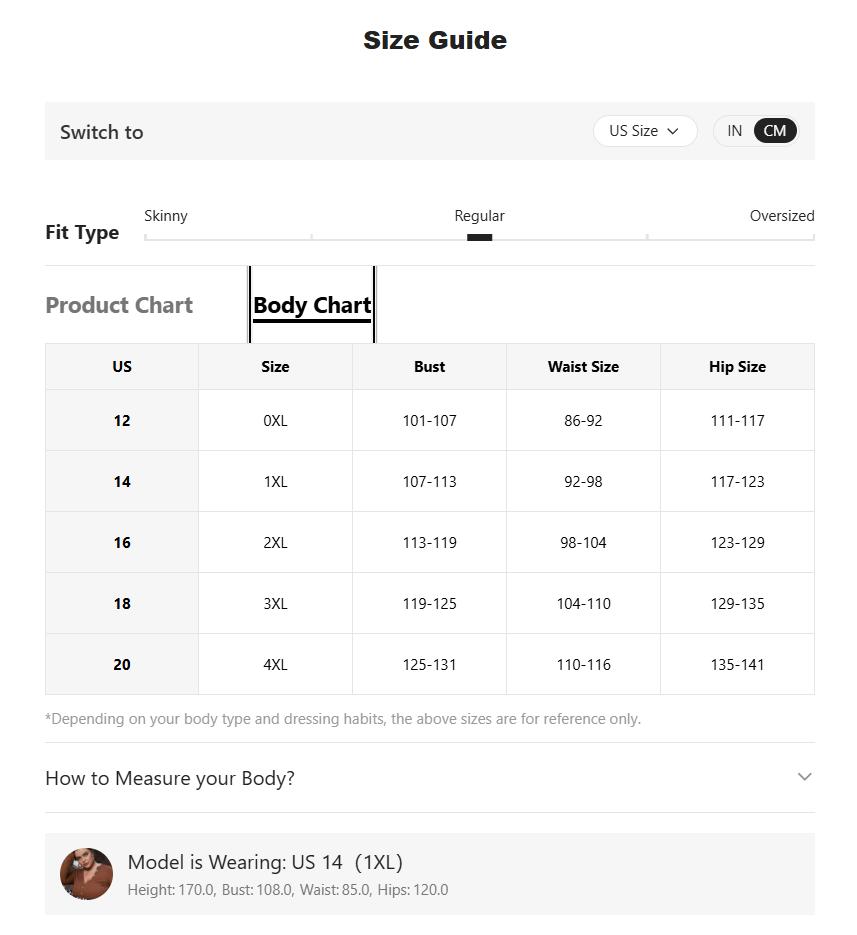The image size is (857, 935).
Task: Click the 2XL size cell
Action: (x=276, y=543)
